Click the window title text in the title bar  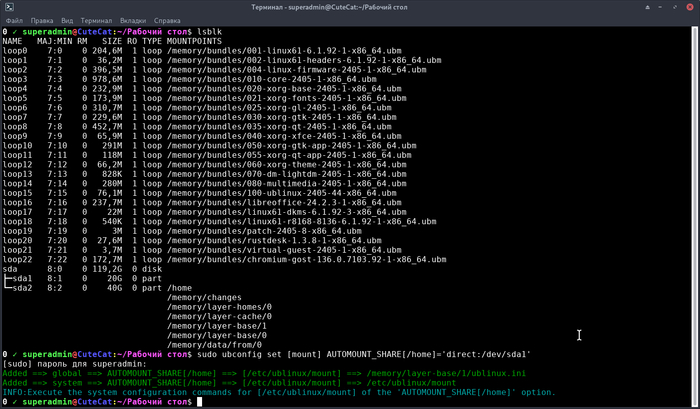point(349,7)
